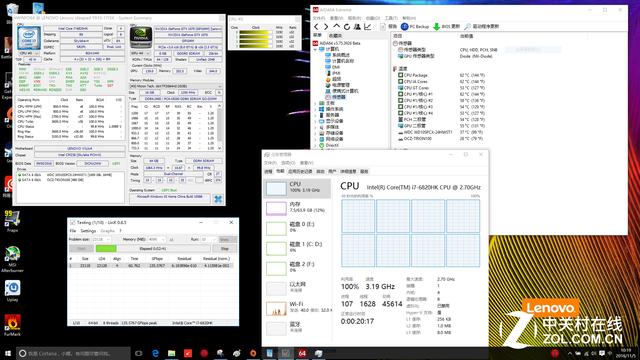Open FurMark desktop shortcut
This screenshot has width=640, height=360.
click(x=12, y=325)
